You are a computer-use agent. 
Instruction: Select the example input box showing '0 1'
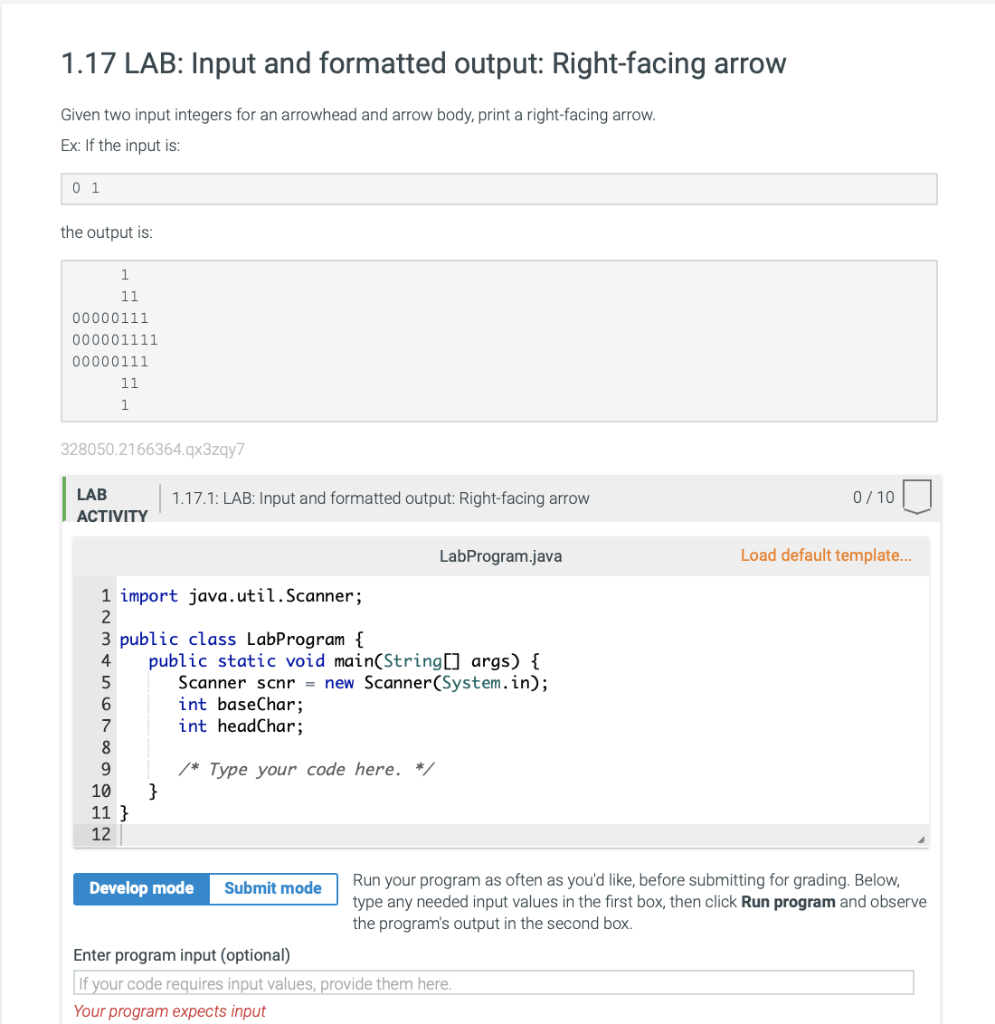click(x=499, y=188)
